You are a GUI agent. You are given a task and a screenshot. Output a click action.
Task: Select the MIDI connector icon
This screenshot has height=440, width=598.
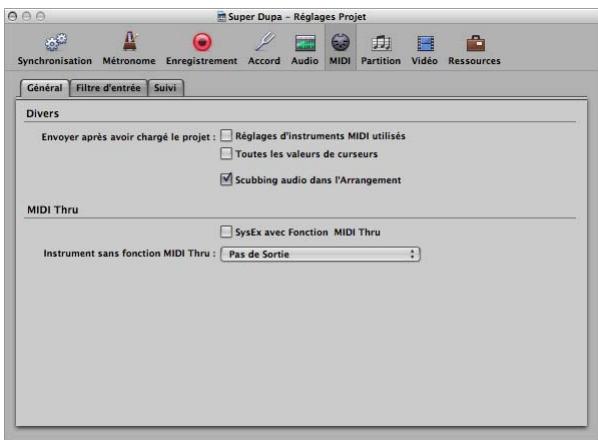pos(340,42)
